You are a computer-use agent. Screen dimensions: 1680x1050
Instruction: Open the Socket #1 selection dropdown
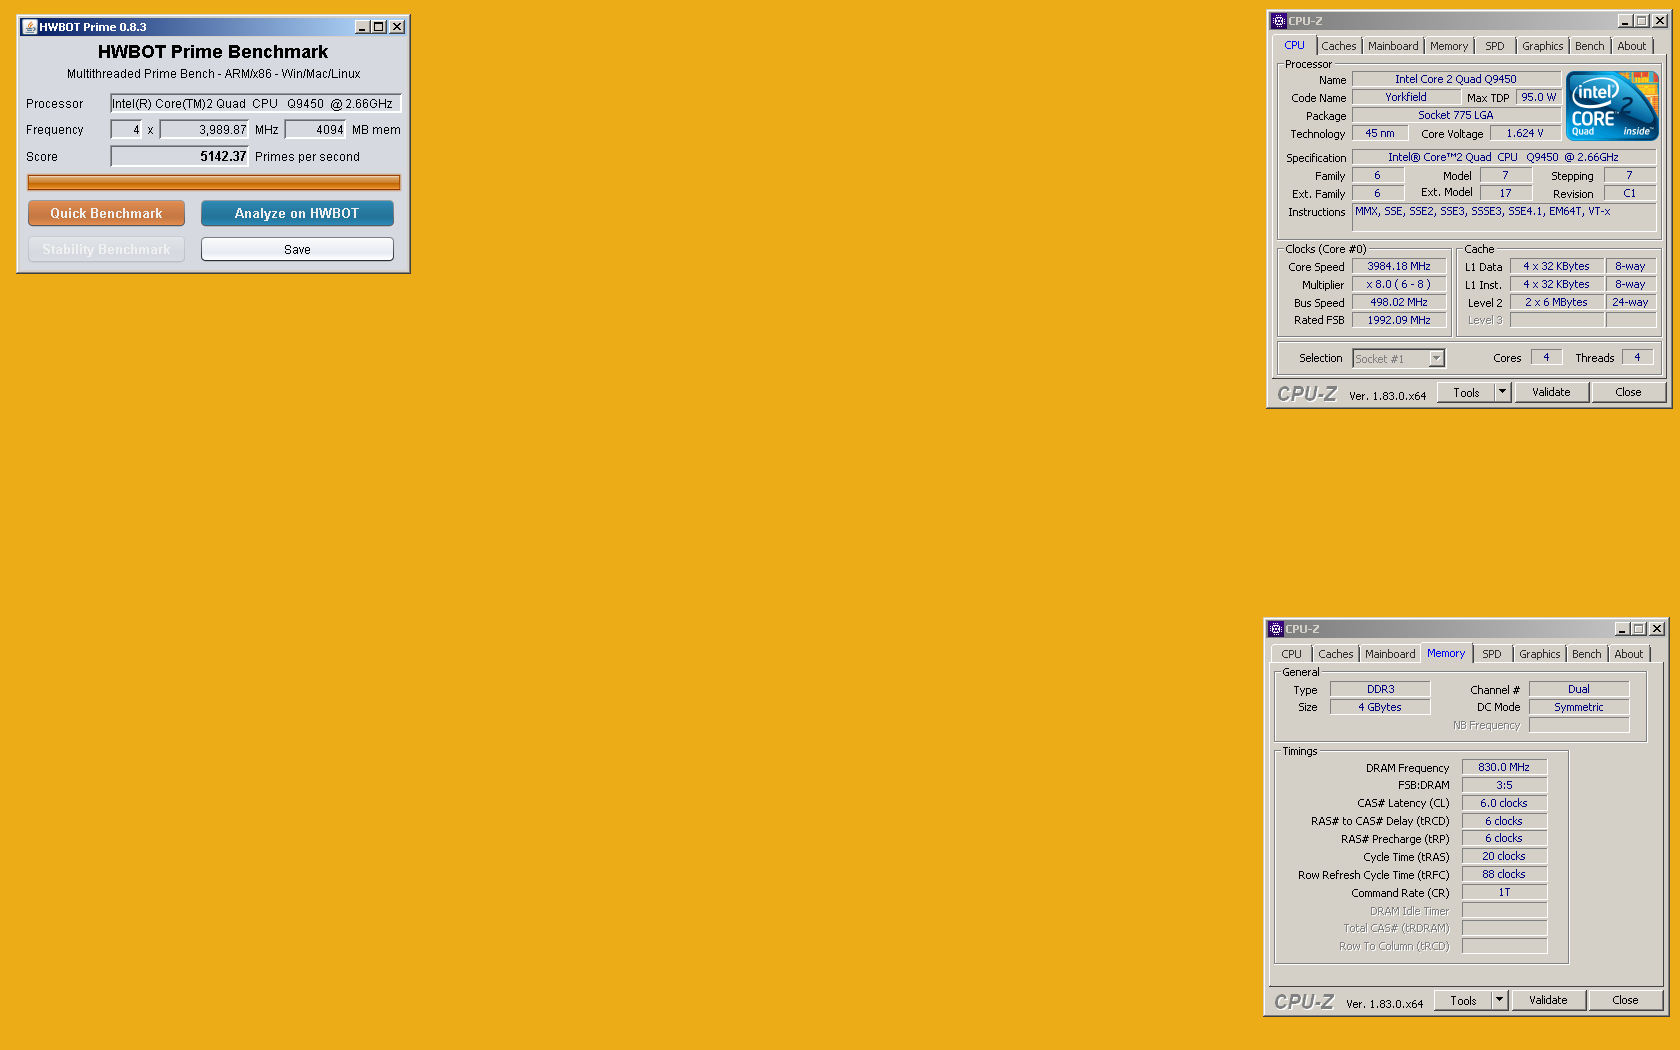click(x=1399, y=358)
